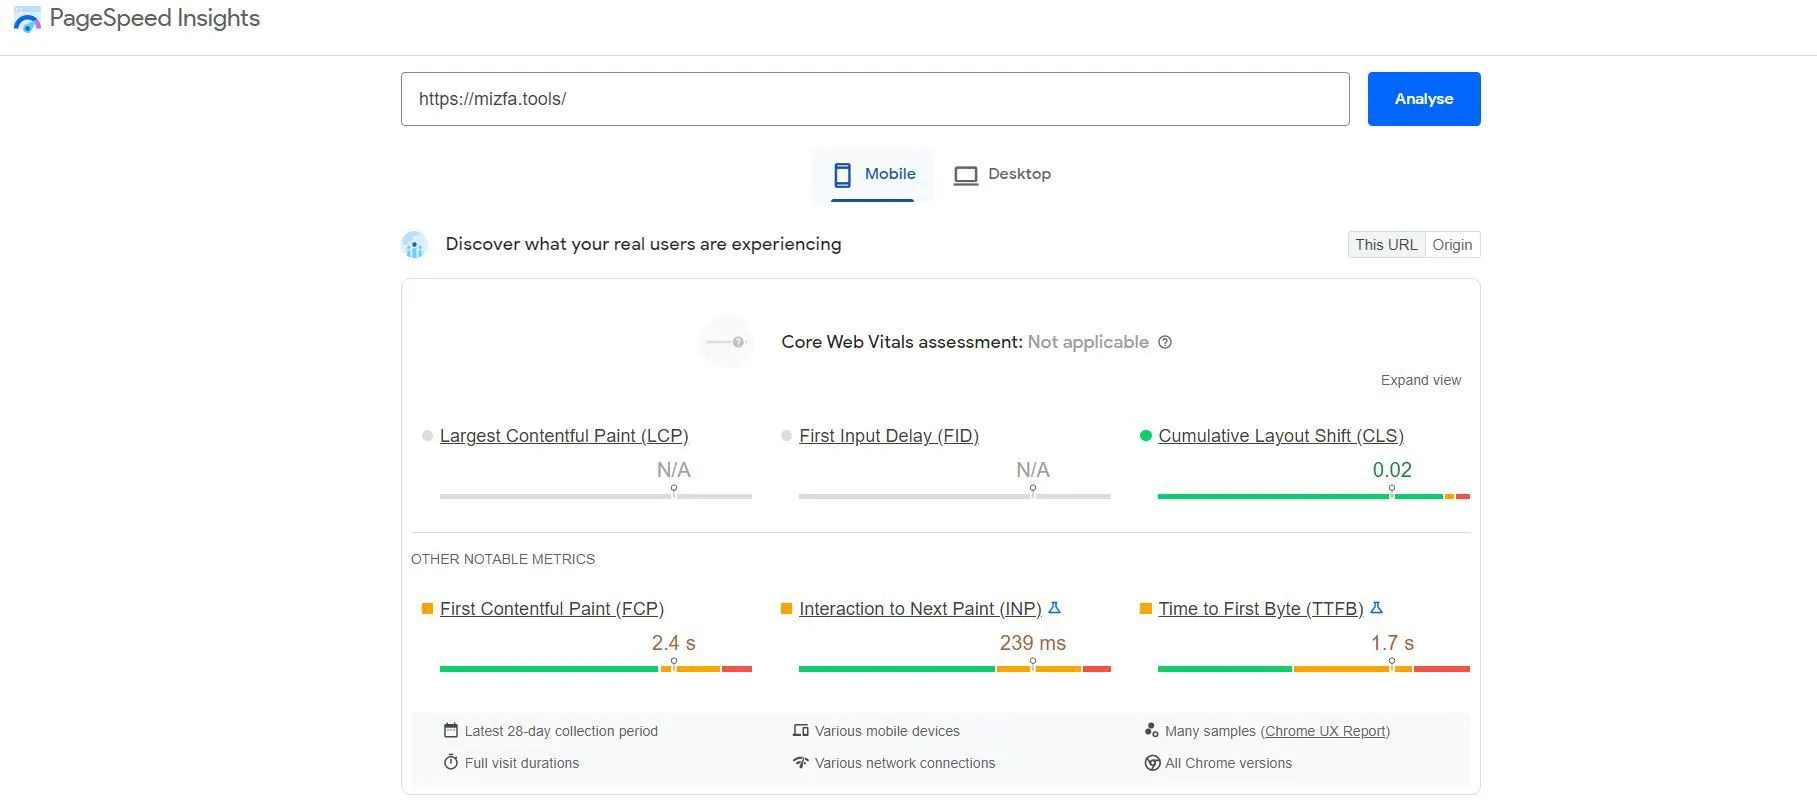Open the First Input Delay (FID) link
The height and width of the screenshot is (808, 1817).
coord(889,436)
